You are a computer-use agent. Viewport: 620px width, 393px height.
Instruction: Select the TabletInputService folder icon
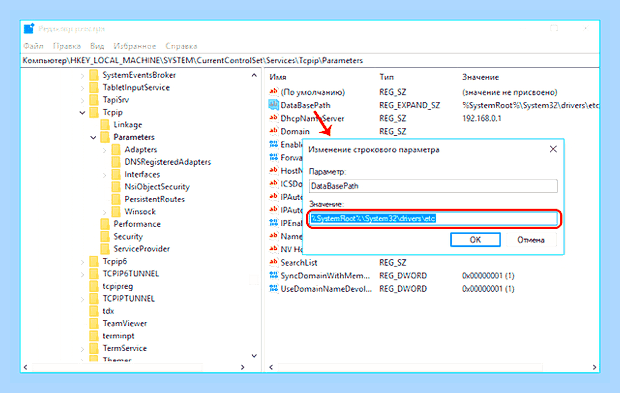pyautogui.click(x=94, y=87)
